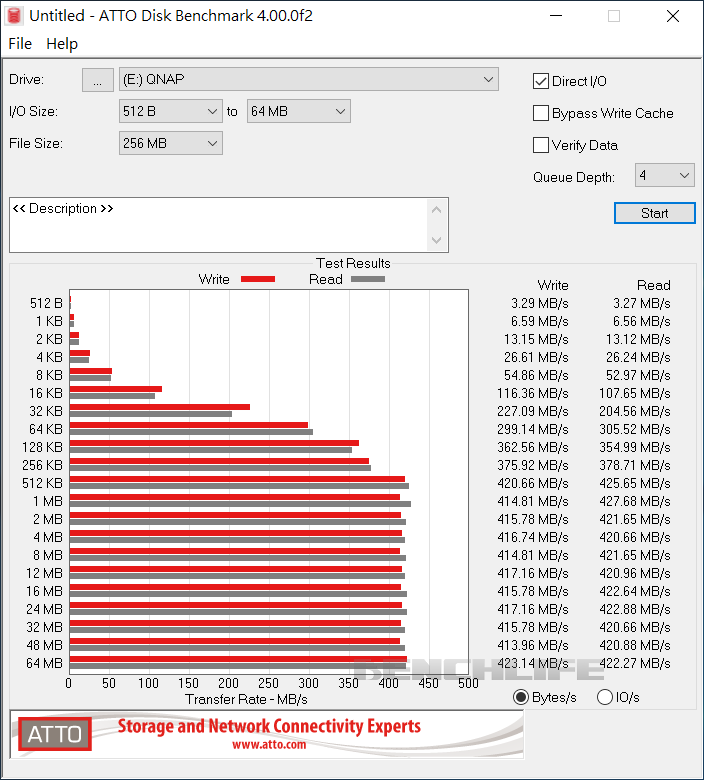Click the ATTO app icon in title bar
704x780 pixels.
point(14,15)
